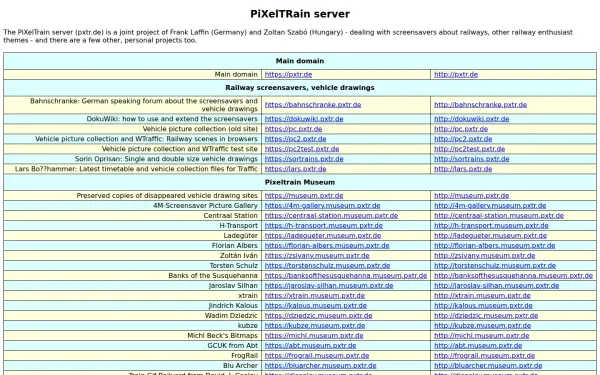Screen dimensions: 600x375
Task: Visit https://jaroslav-silhan.museum.pxtr.de
Action: 329,285
